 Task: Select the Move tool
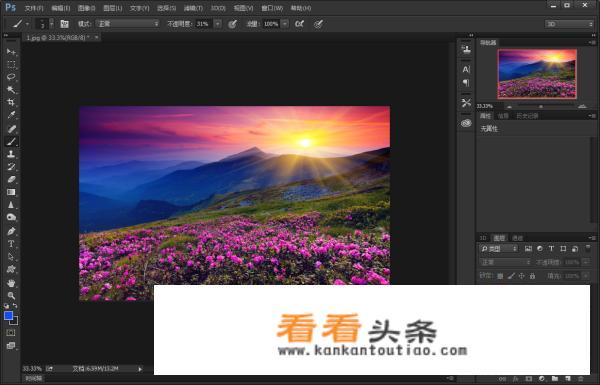point(11,52)
